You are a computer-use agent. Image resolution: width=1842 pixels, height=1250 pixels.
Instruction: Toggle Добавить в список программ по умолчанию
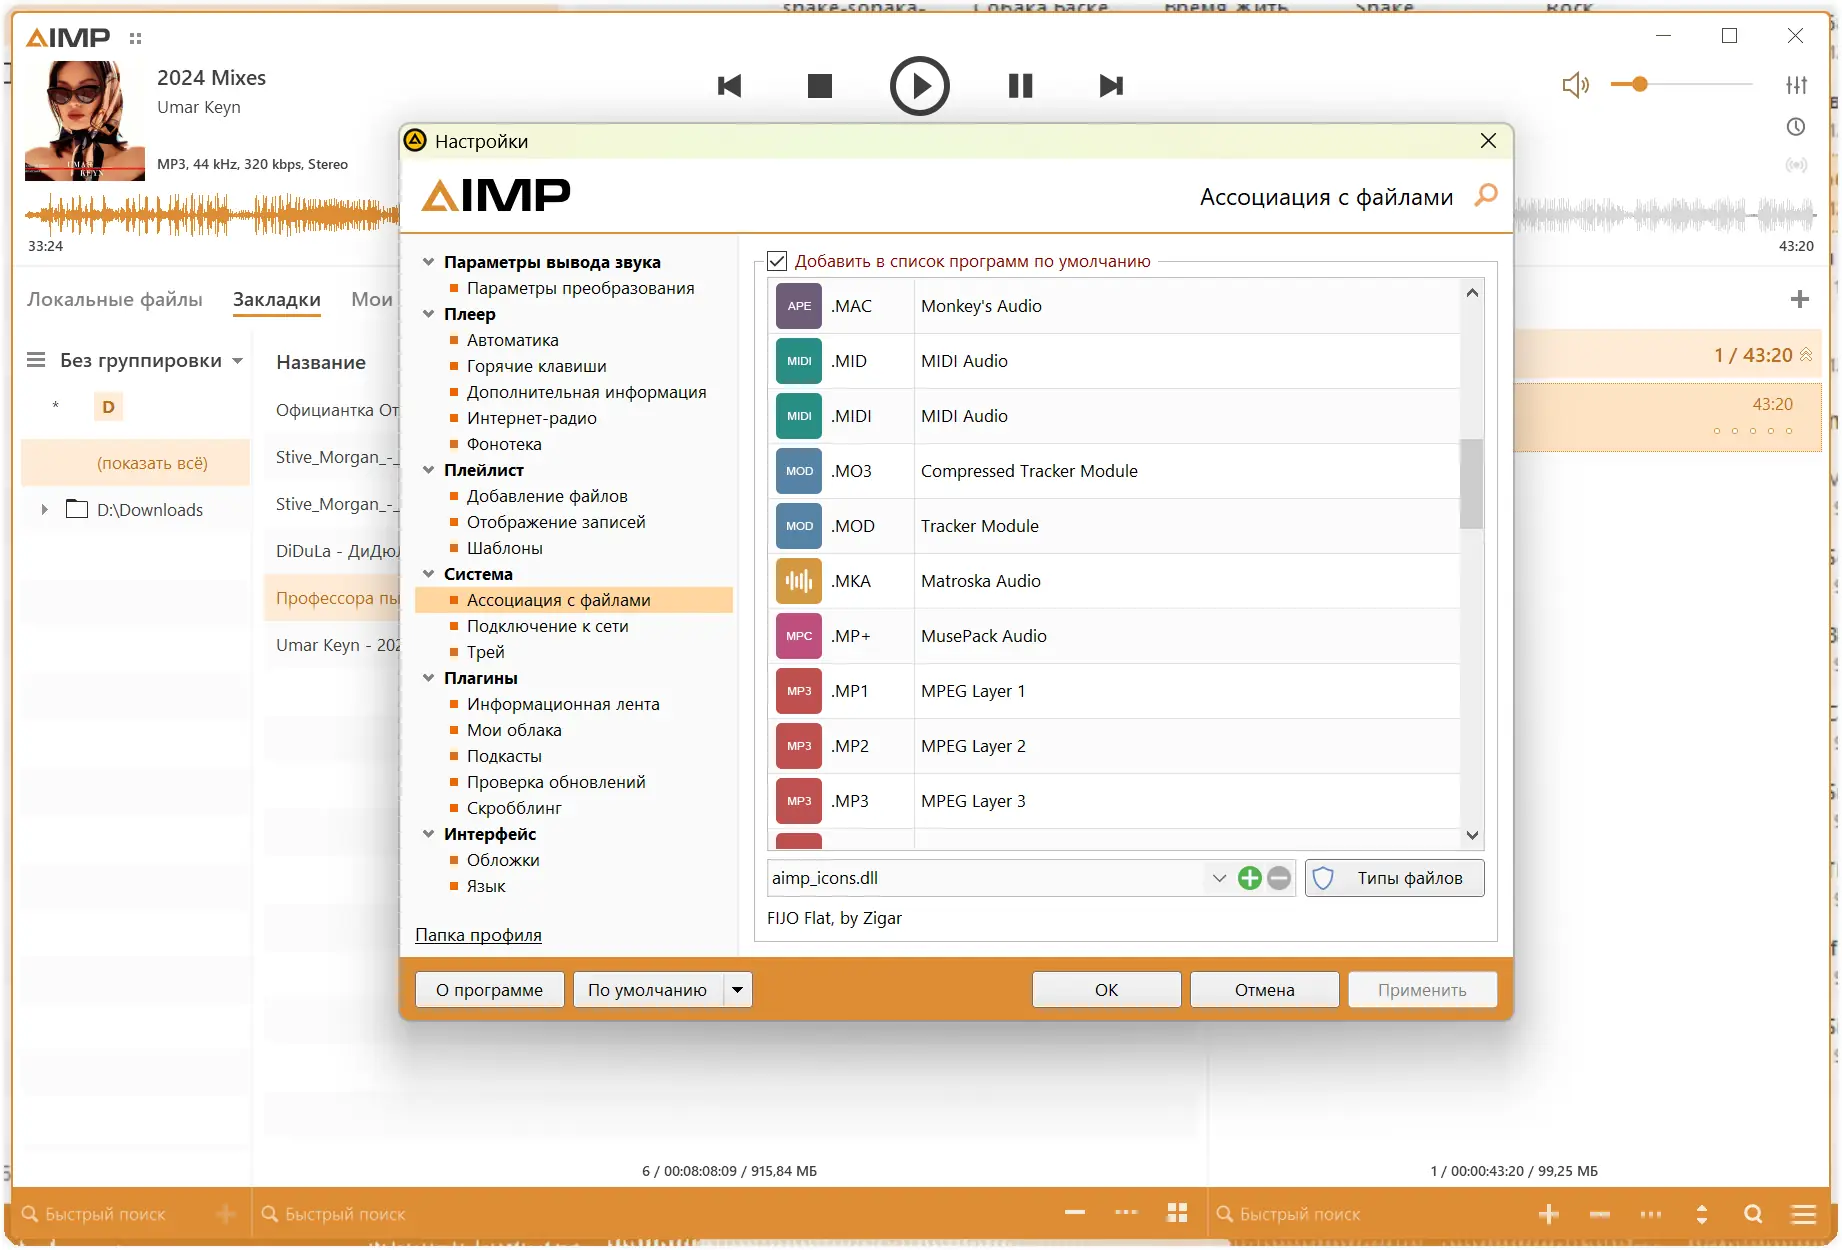(x=777, y=261)
